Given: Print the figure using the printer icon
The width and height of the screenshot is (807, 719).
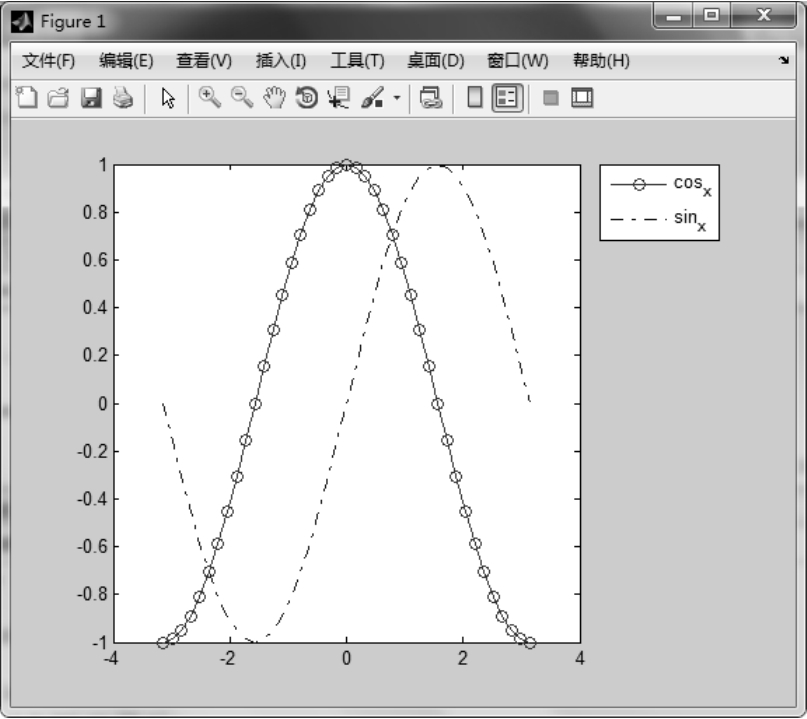Looking at the screenshot, I should point(122,98).
